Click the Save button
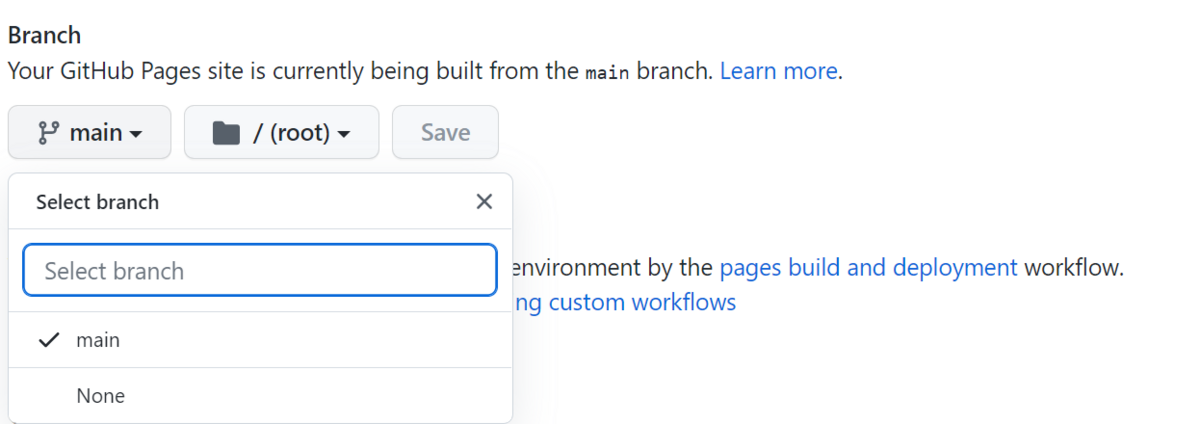 [x=445, y=132]
